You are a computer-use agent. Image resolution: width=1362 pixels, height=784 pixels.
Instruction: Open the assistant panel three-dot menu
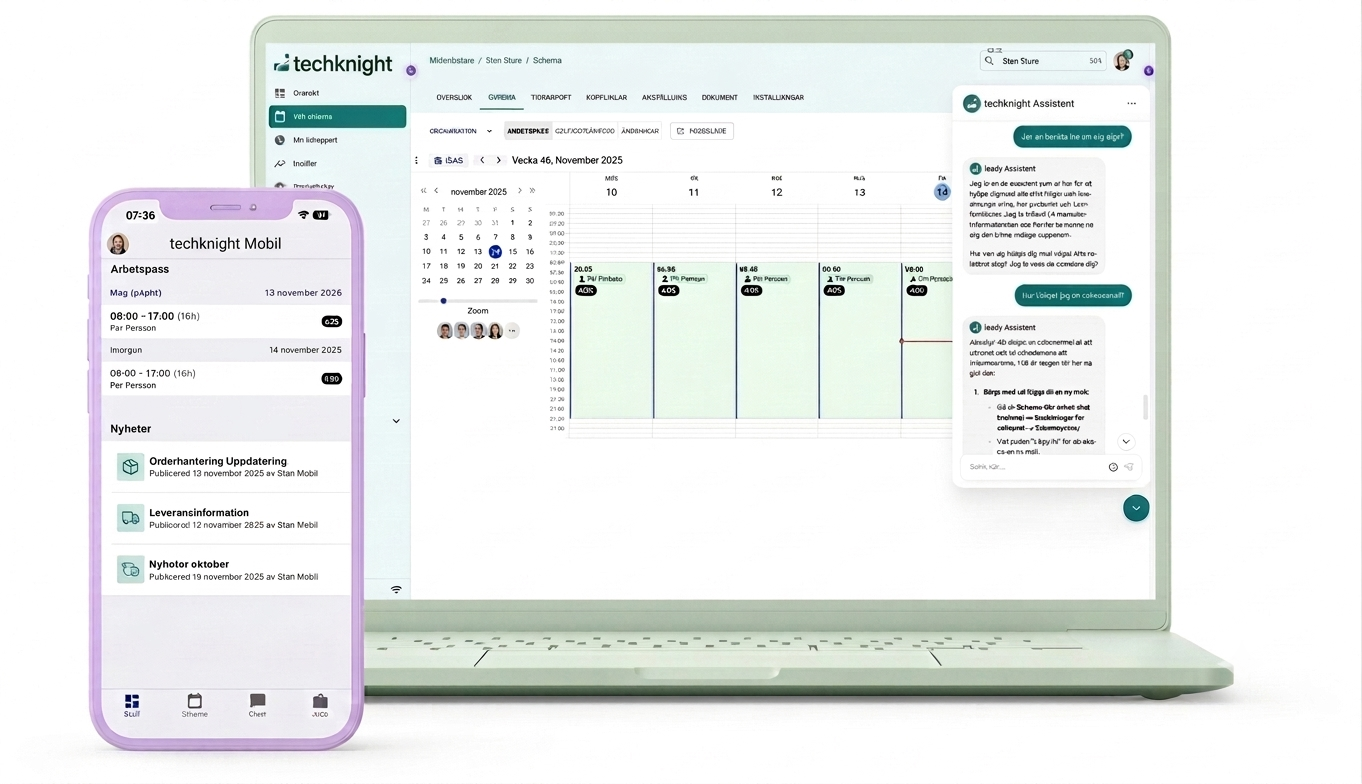pyautogui.click(x=1131, y=104)
